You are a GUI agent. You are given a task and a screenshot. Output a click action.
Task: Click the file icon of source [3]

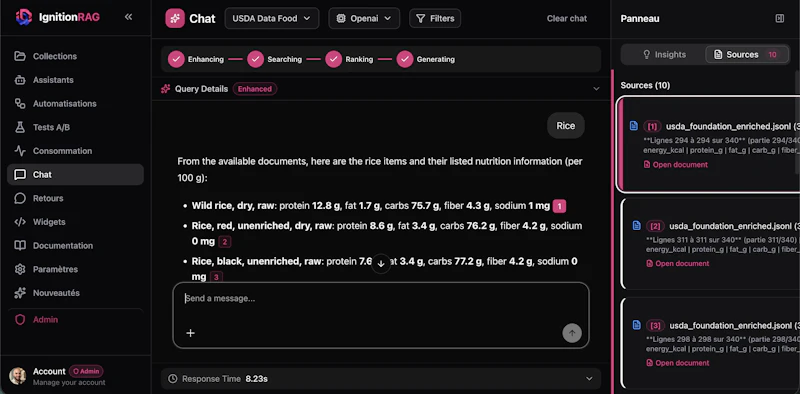[636, 325]
